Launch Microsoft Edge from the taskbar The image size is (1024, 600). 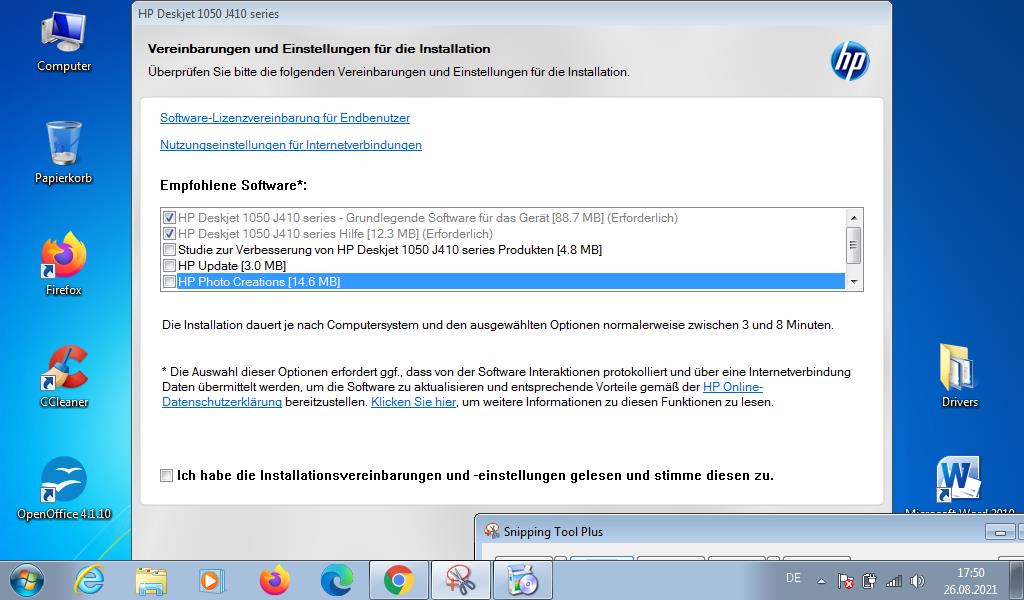coord(337,580)
